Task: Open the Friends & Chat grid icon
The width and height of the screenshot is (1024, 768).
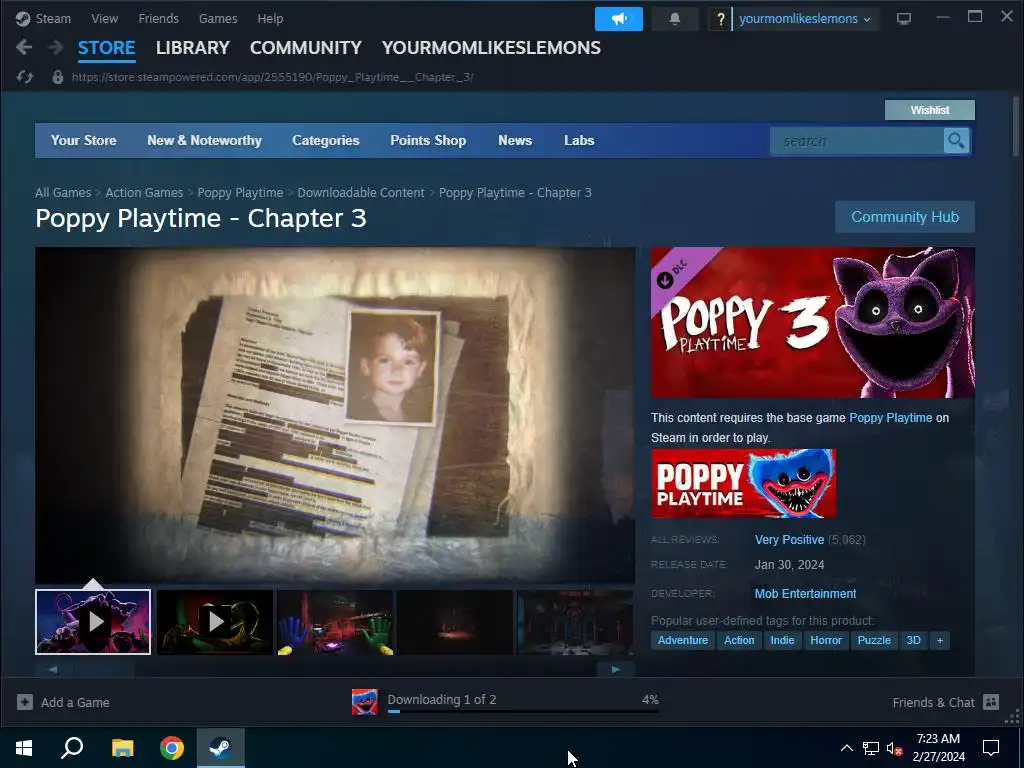Action: (991, 702)
